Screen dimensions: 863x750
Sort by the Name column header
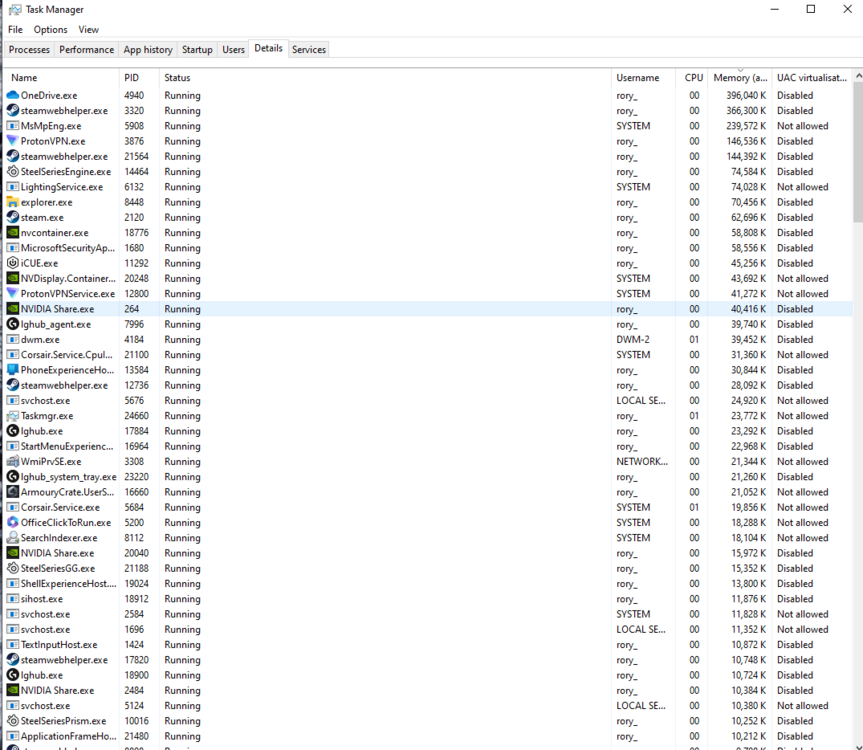tap(61, 78)
